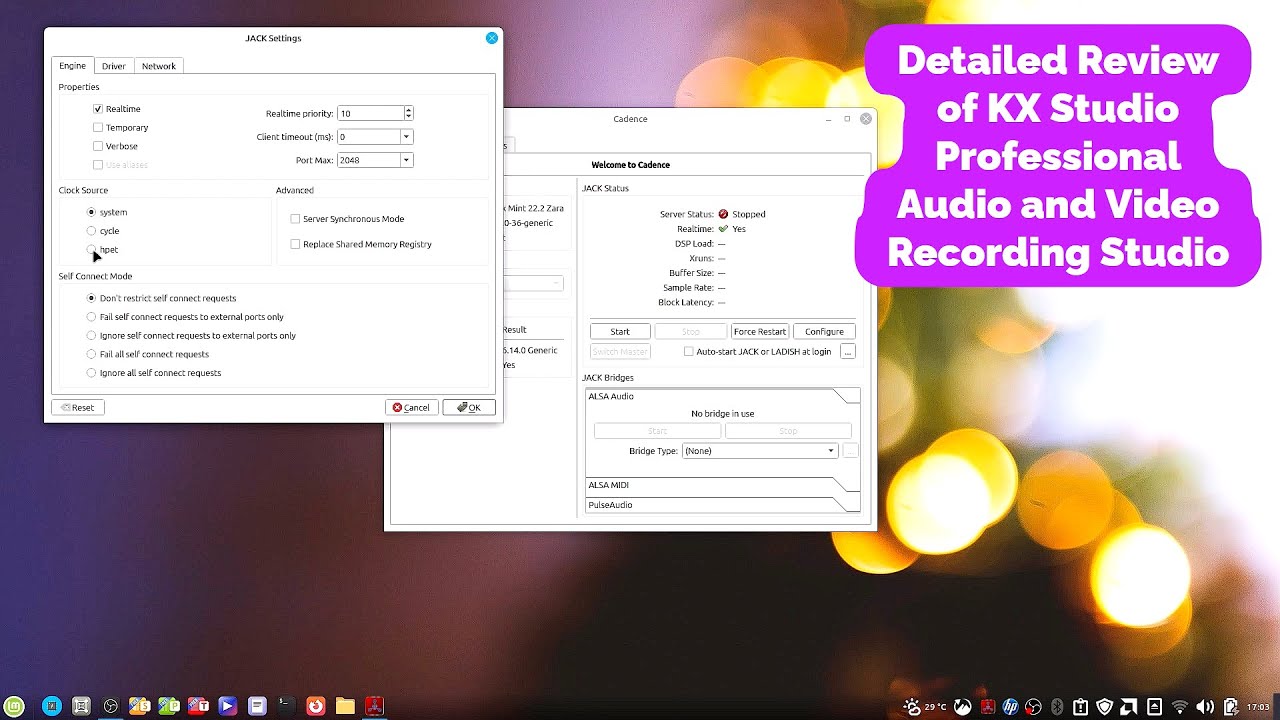Open the clock showing 17:03
1280x720 pixels.
pos(1258,706)
